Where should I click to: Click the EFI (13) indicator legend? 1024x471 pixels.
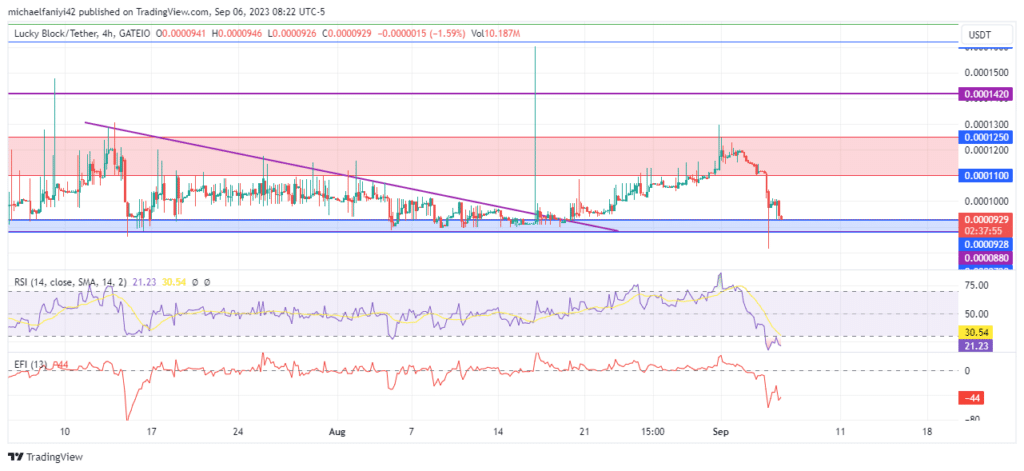click(x=30, y=364)
